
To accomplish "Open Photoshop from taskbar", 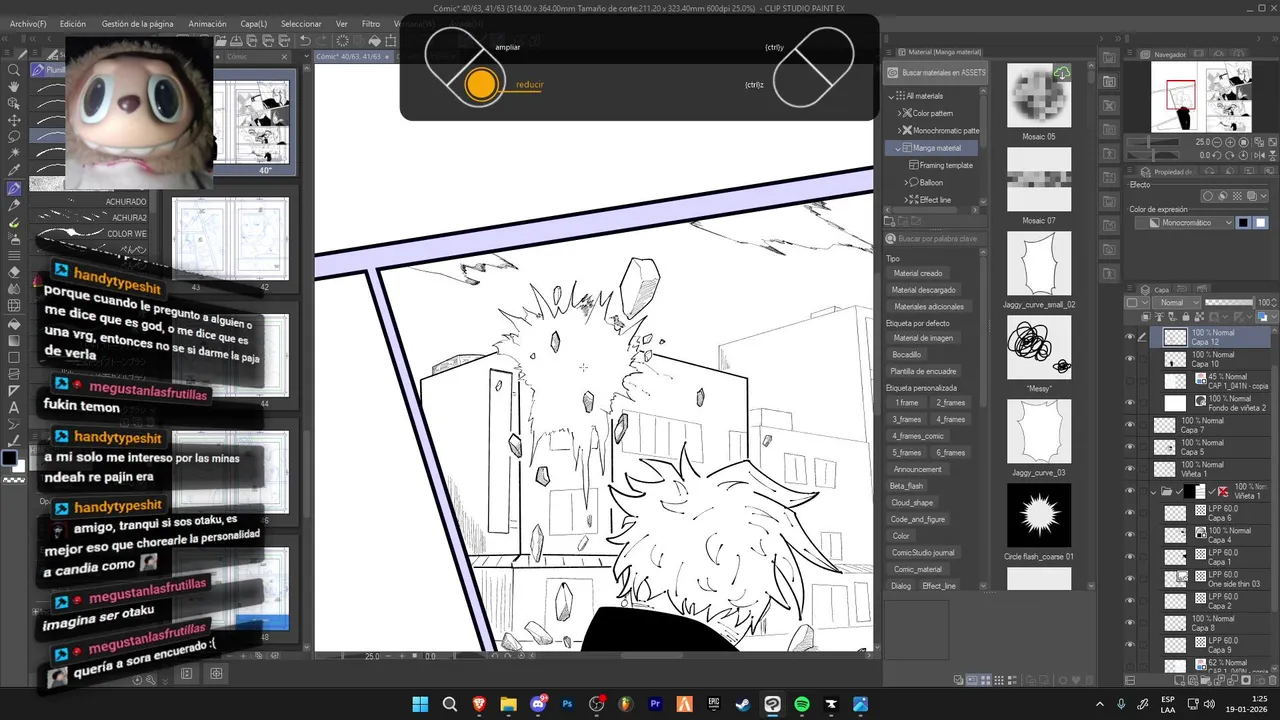I will coord(567,704).
